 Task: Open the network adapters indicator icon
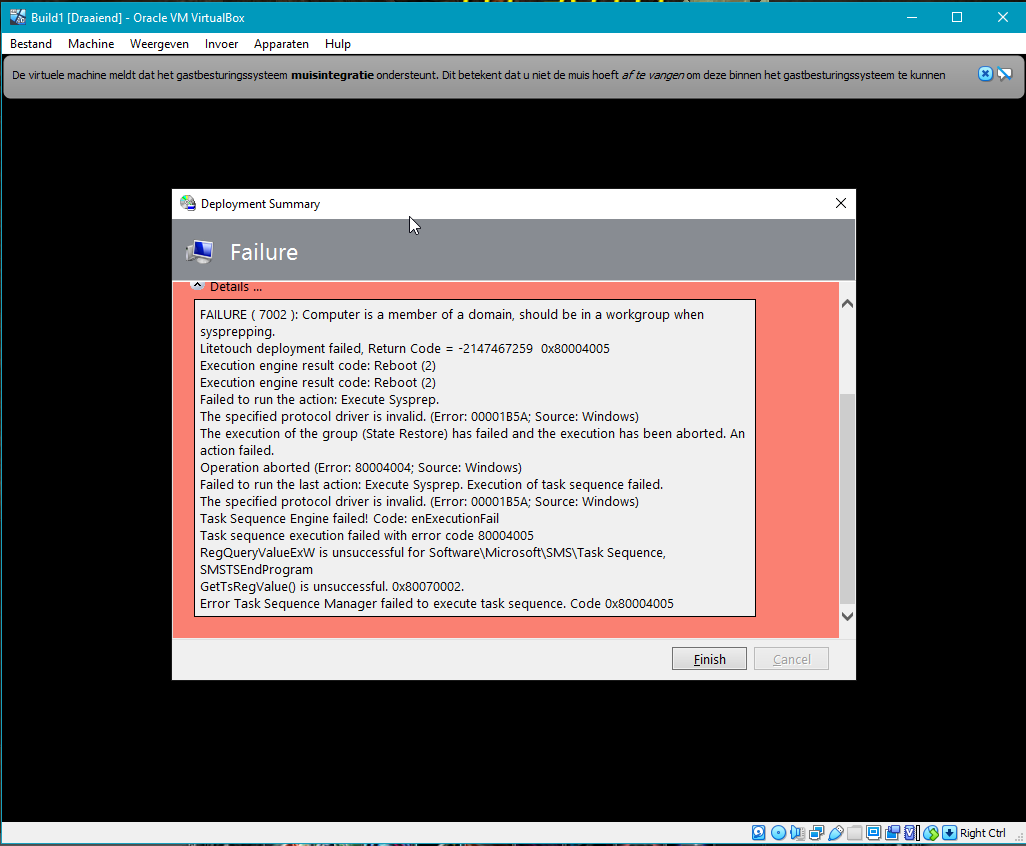[x=817, y=832]
